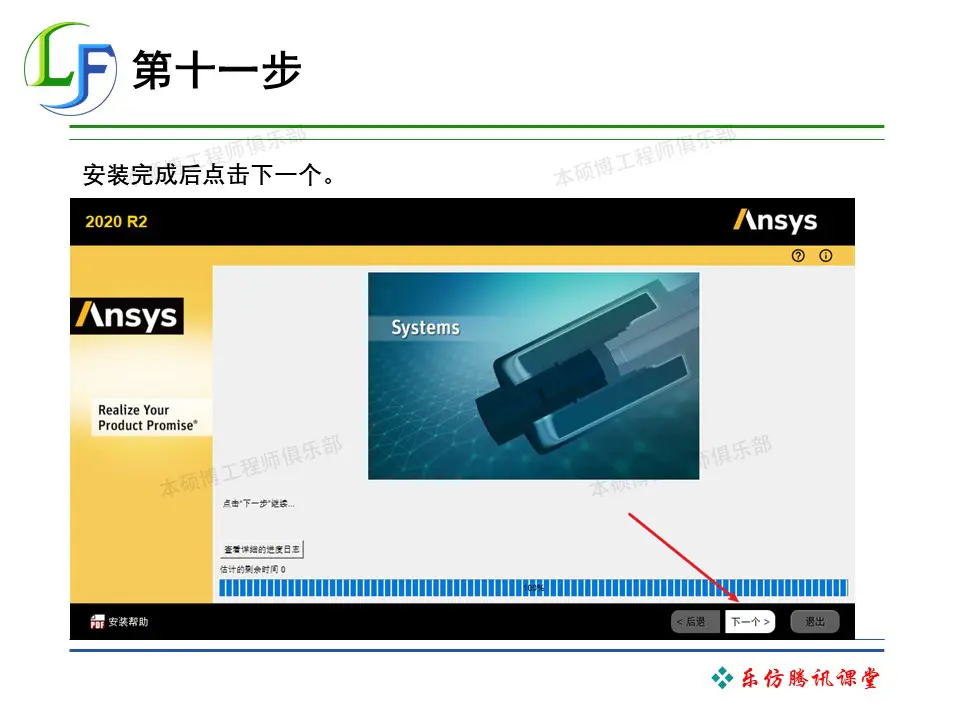Screen dimensions: 960x720
Task: Click the Realize Your Product Promise text
Action: [148, 418]
